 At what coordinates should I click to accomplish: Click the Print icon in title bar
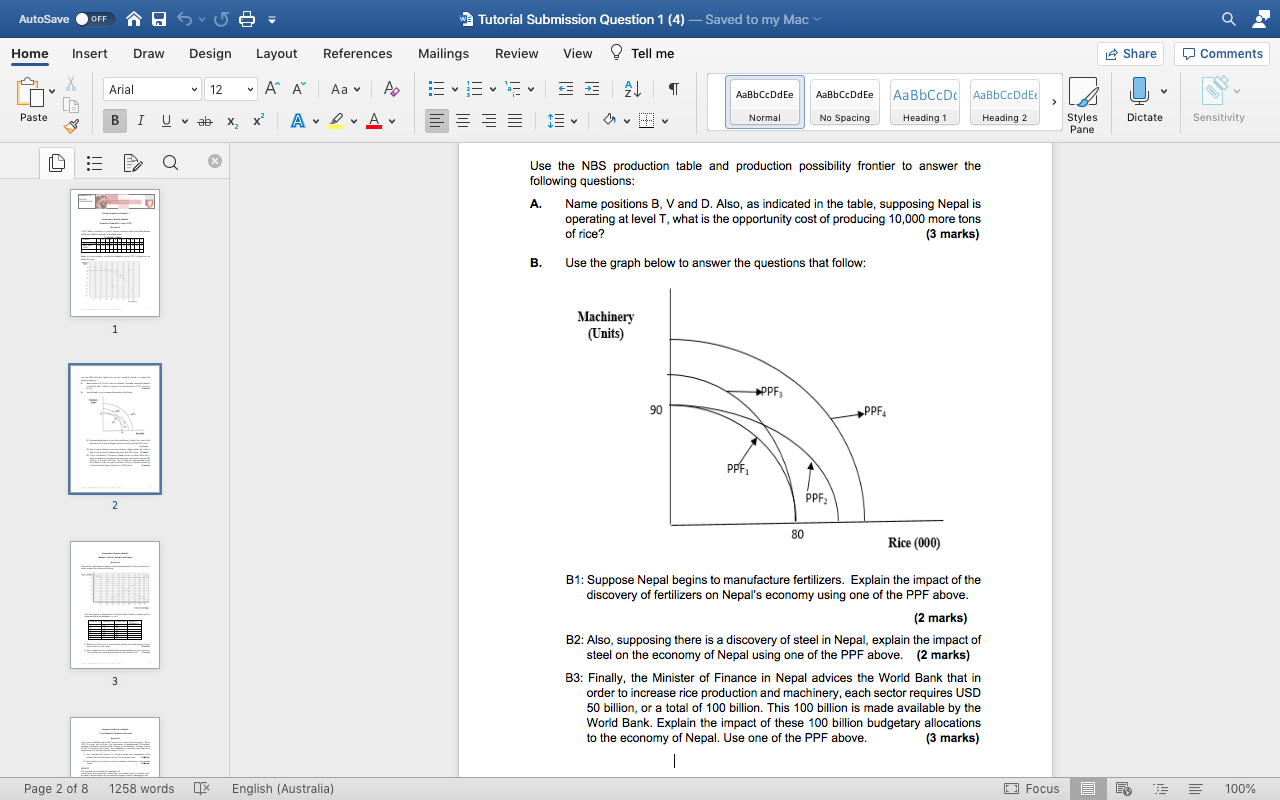(x=247, y=19)
